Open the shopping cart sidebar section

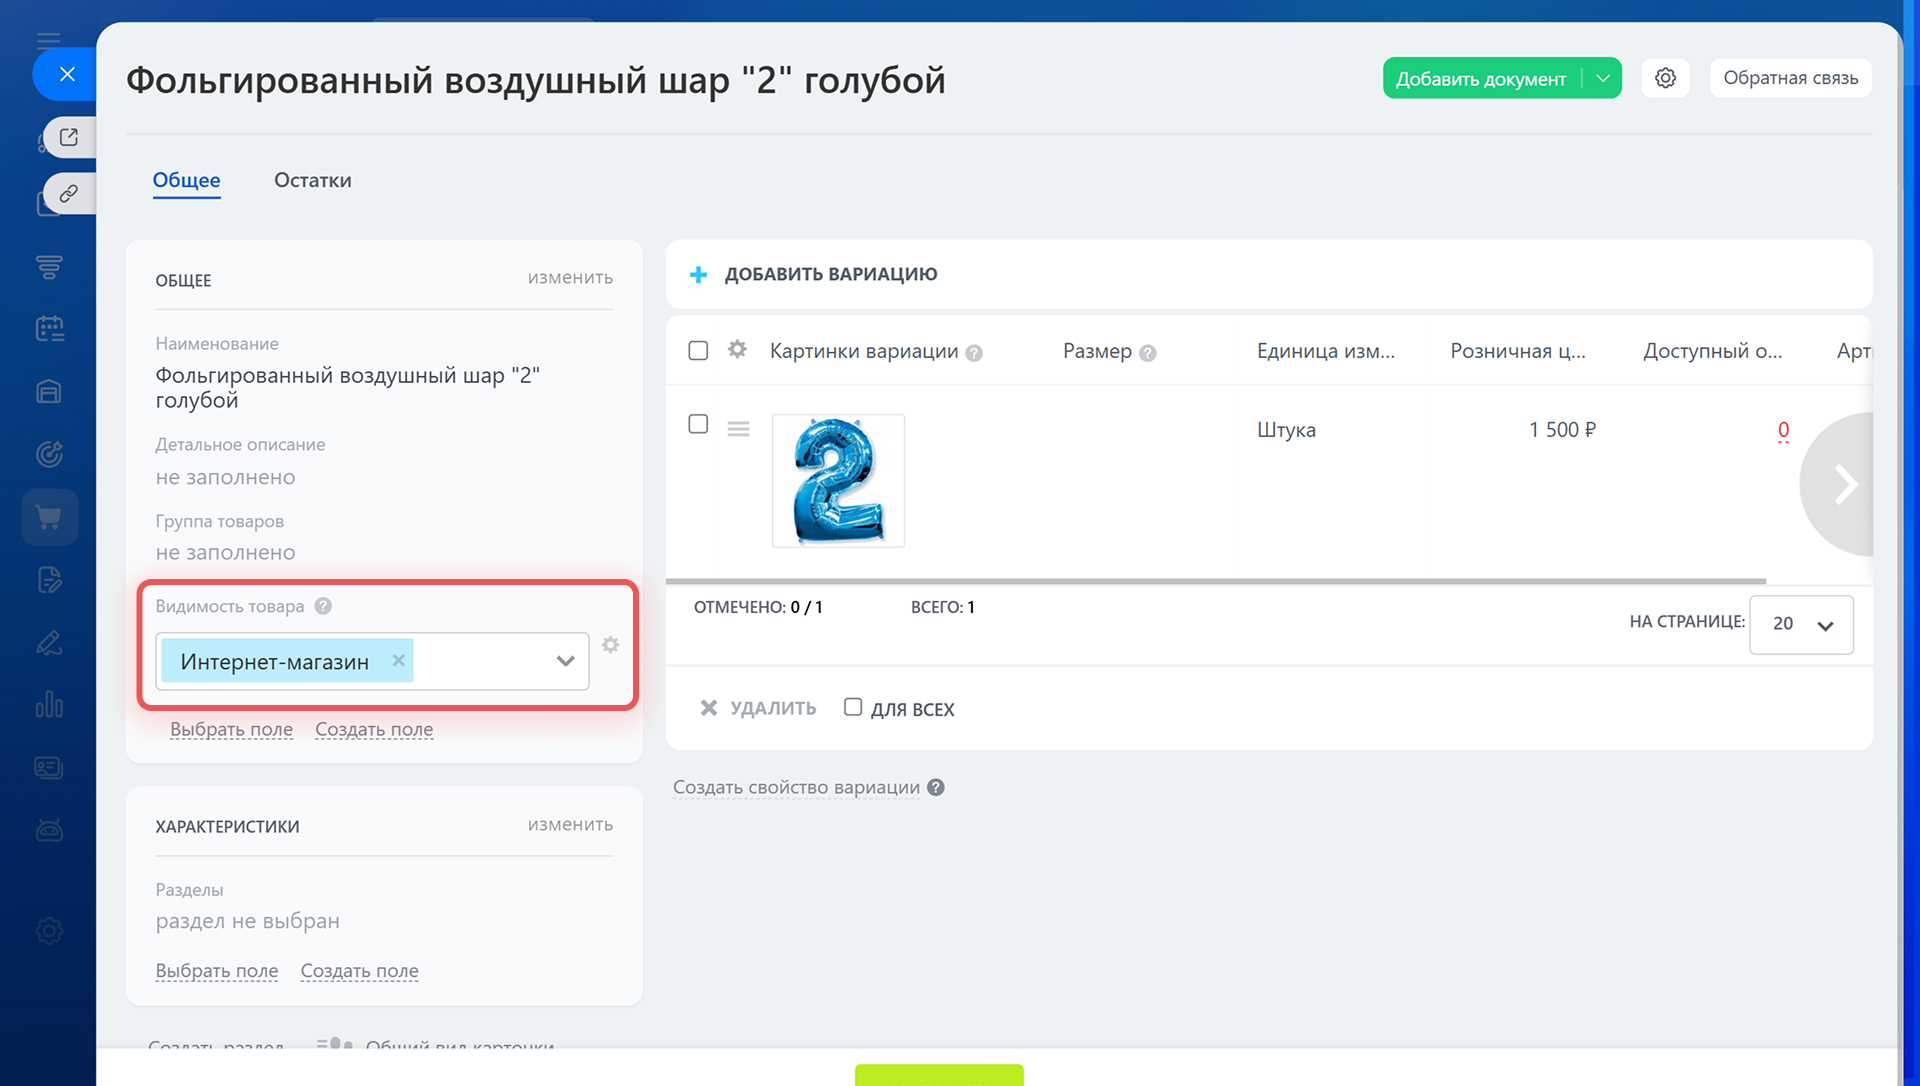49,517
